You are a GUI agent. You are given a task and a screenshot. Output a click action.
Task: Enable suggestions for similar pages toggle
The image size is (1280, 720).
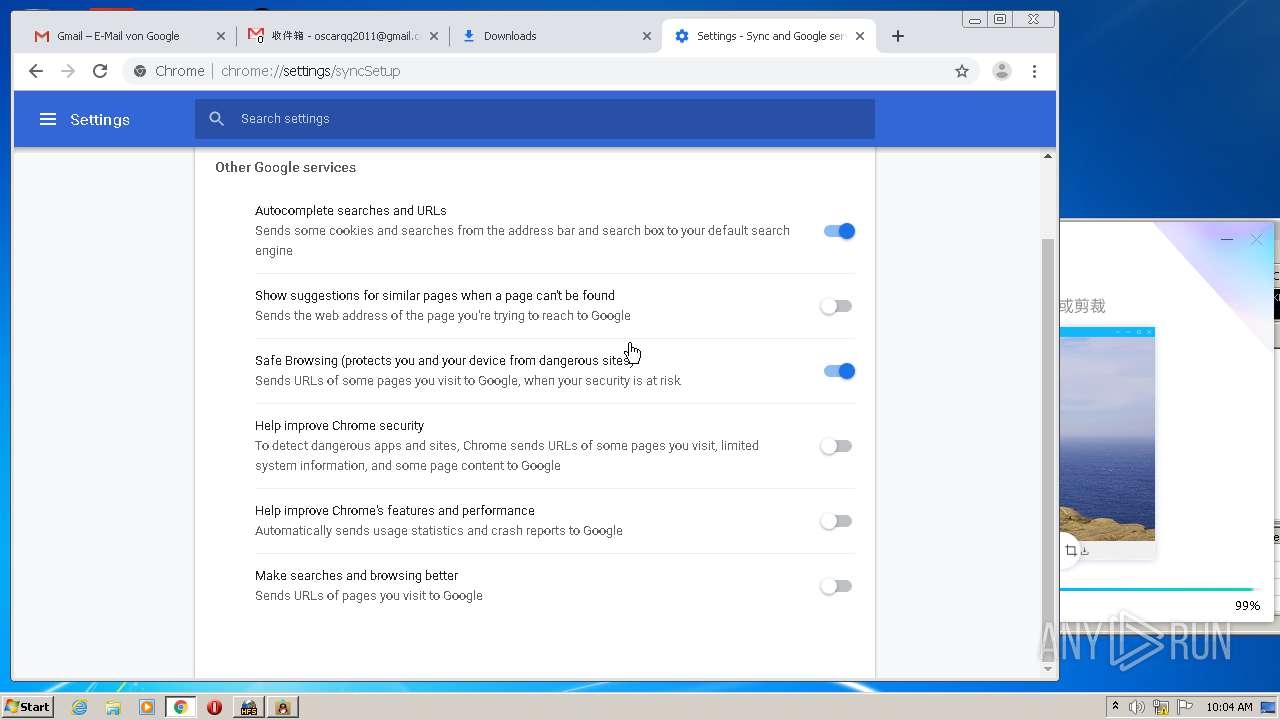[x=836, y=306]
